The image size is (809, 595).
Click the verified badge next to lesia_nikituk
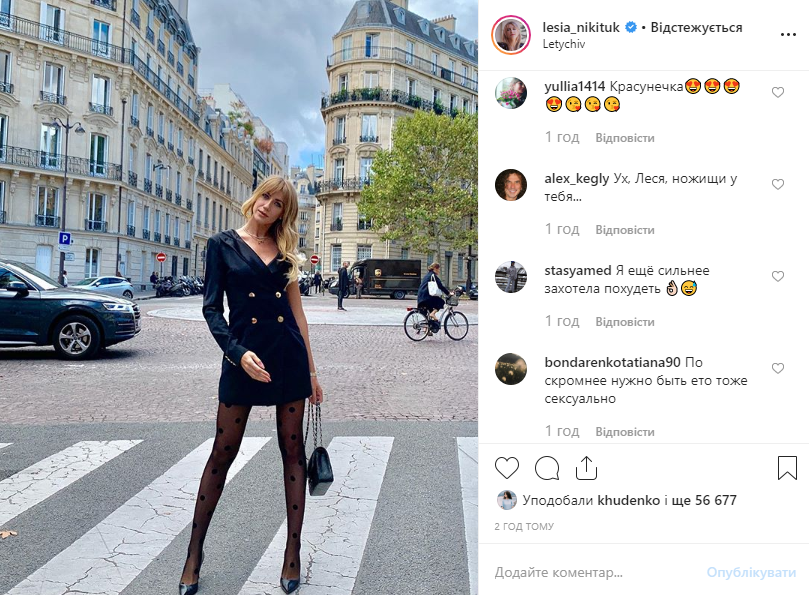click(630, 27)
